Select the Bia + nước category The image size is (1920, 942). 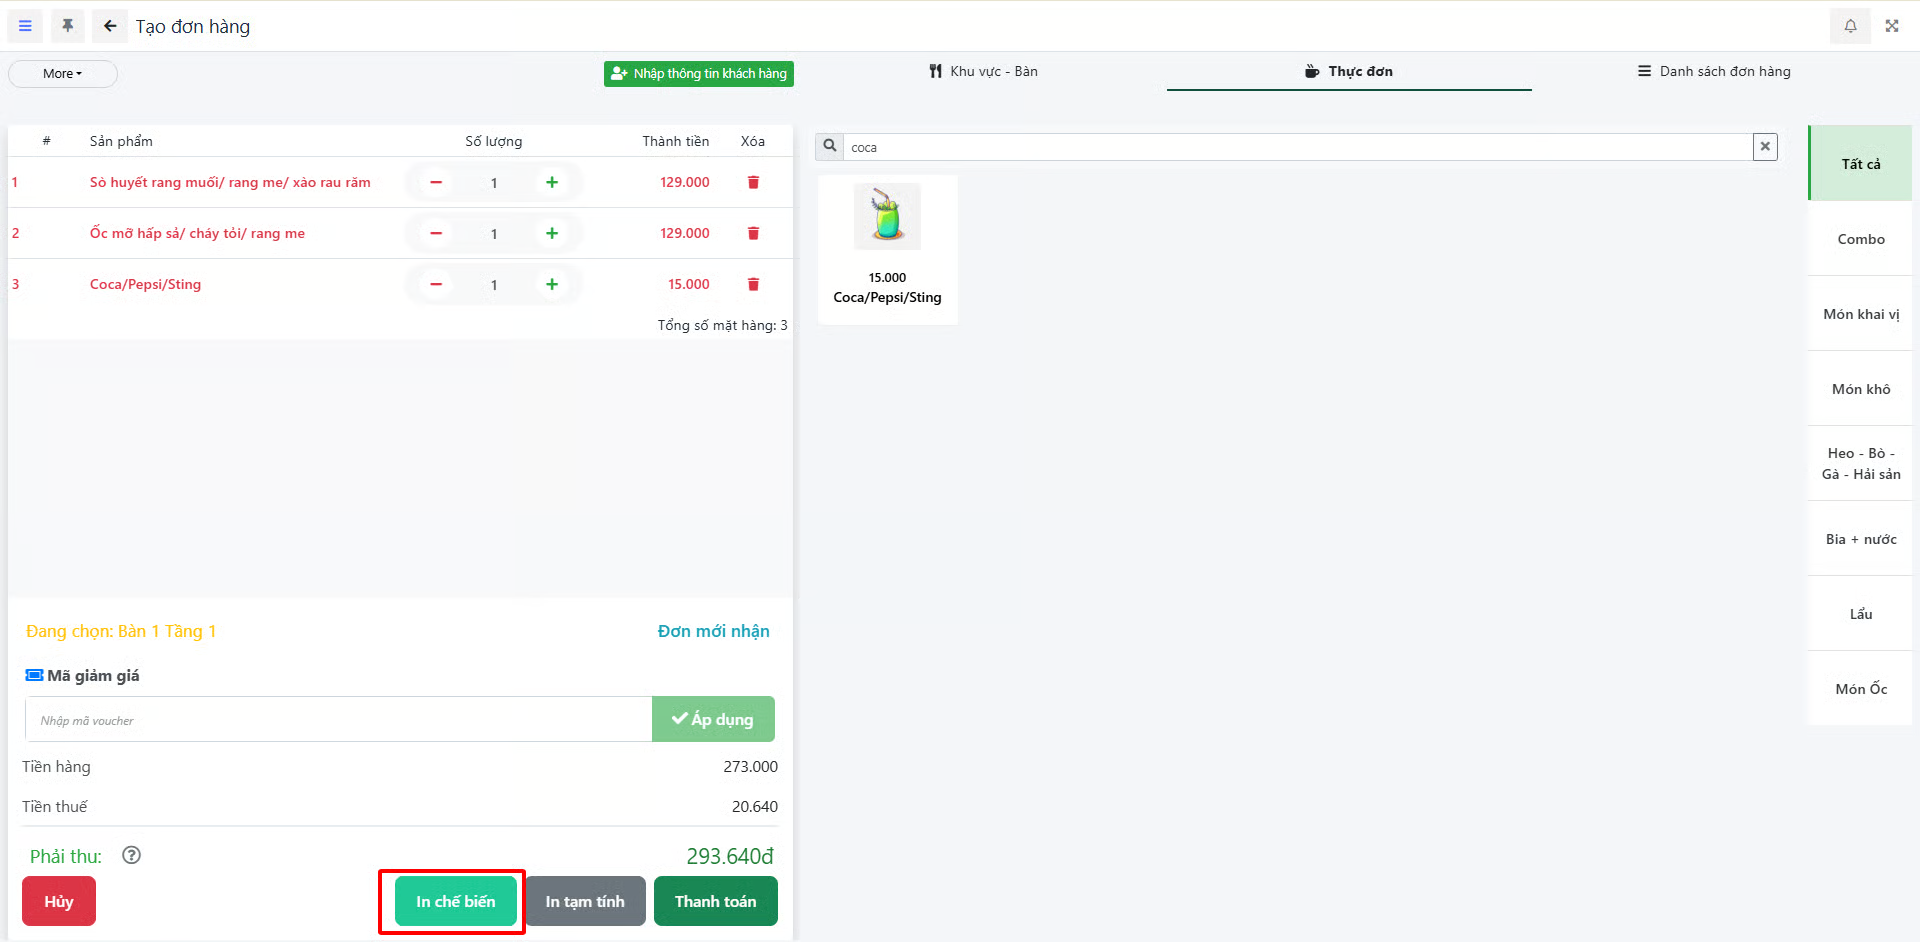click(1860, 539)
